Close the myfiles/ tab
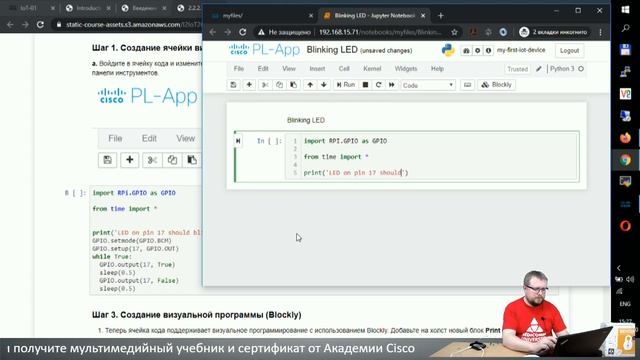The image size is (640, 360). point(311,16)
